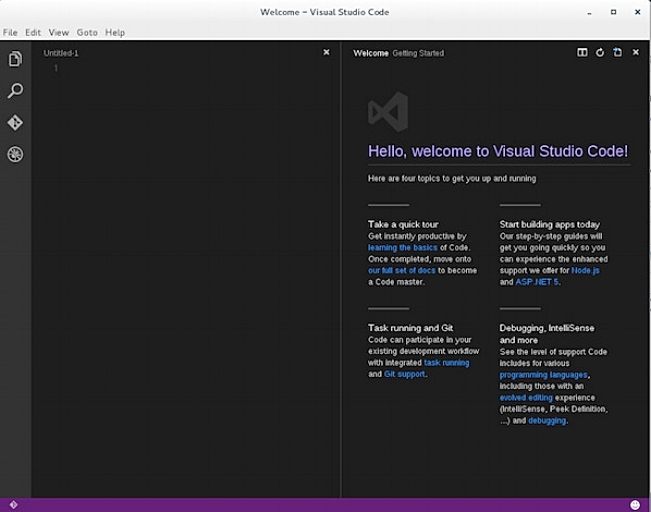Open the ASP.NET 5 link
Screen dimensions: 651x512
click(537, 282)
